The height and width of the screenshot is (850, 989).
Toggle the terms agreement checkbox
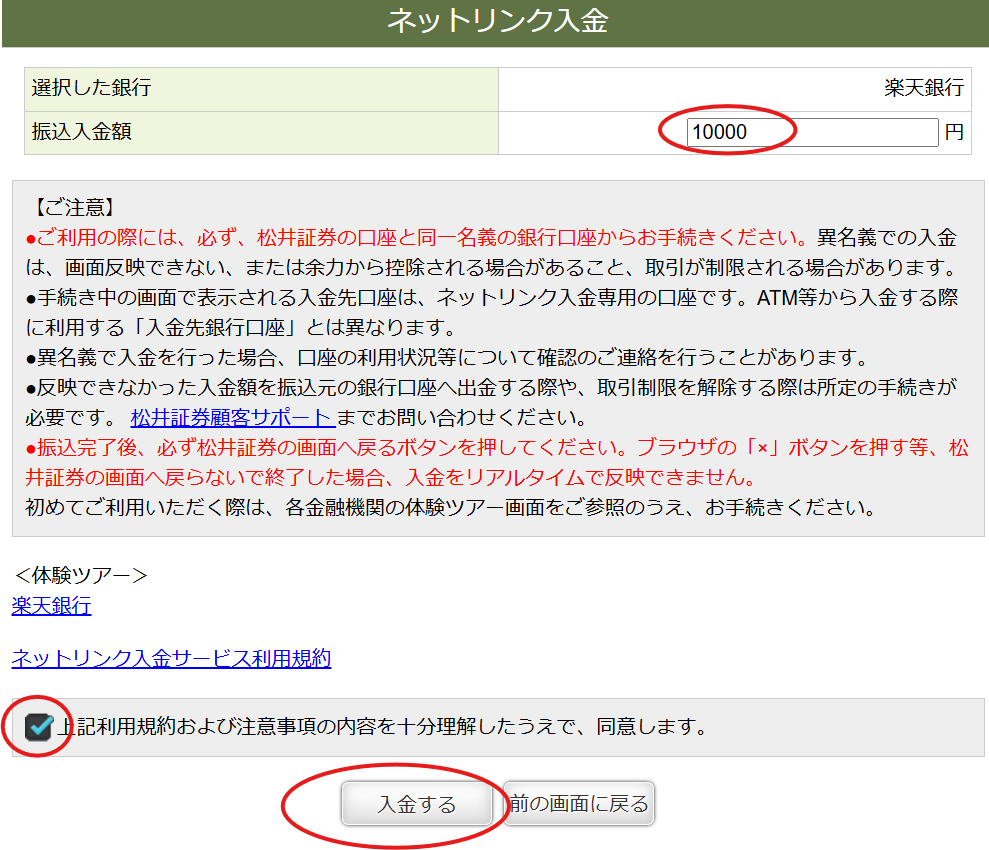pos(38,727)
